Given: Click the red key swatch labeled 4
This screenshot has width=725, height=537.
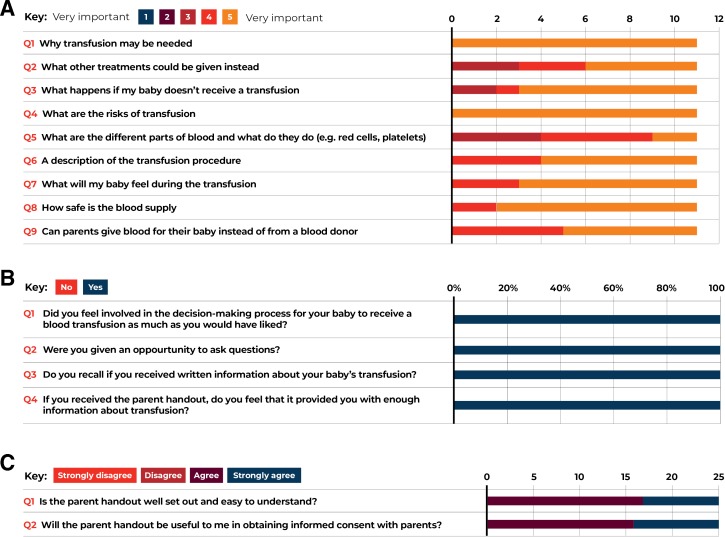Looking at the screenshot, I should pyautogui.click(x=209, y=17).
